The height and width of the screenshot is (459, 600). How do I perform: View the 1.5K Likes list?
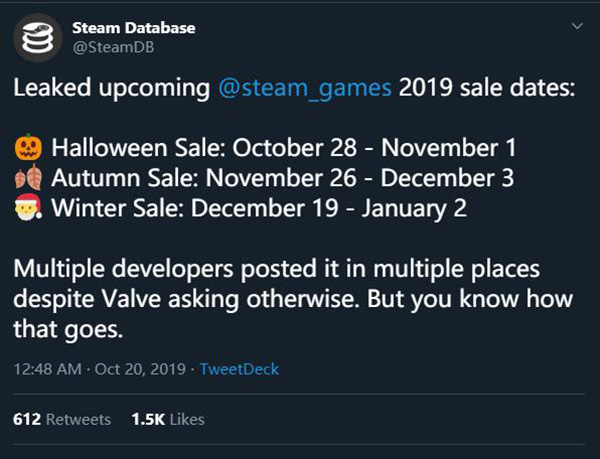168,419
